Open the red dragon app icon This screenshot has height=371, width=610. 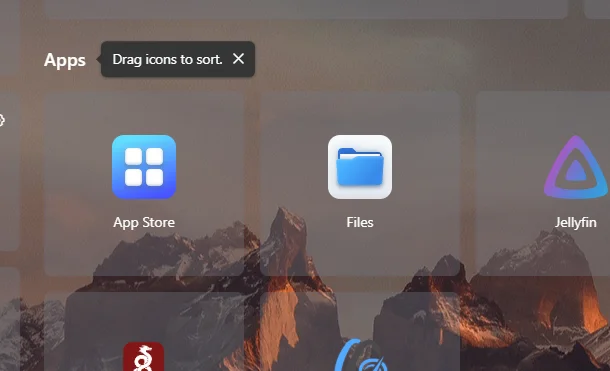(144, 357)
